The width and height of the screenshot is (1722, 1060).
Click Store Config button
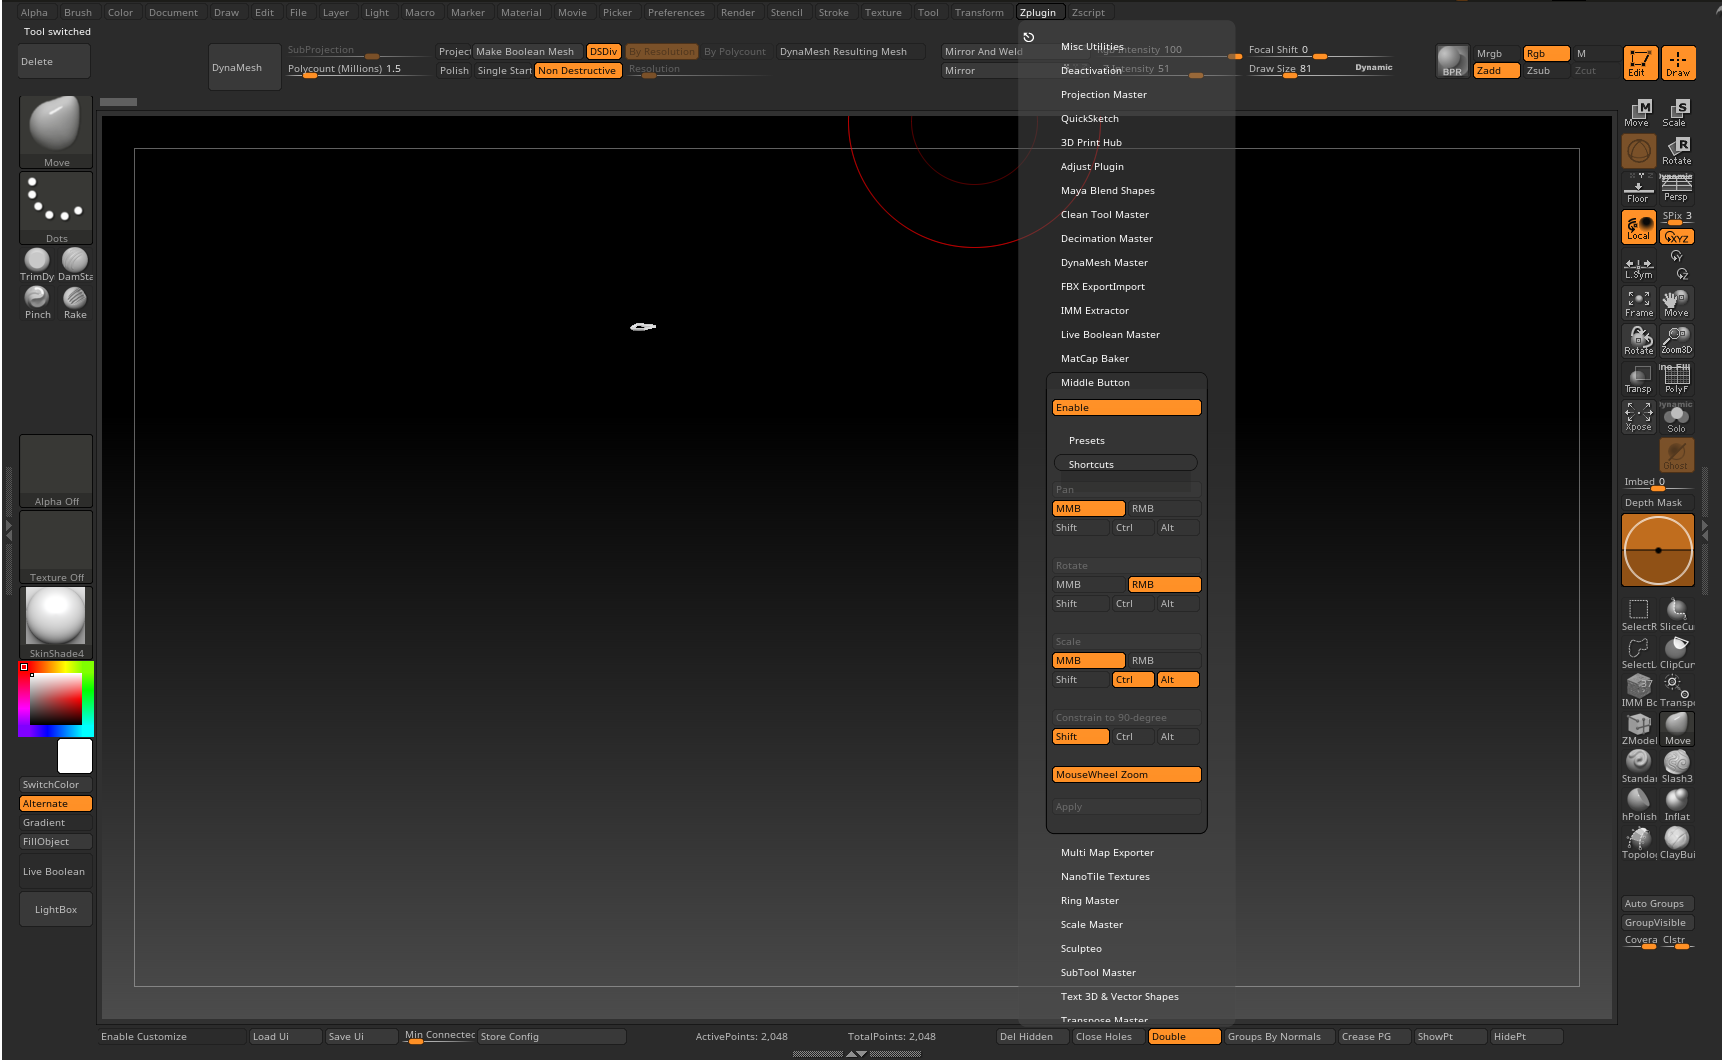(x=552, y=1037)
